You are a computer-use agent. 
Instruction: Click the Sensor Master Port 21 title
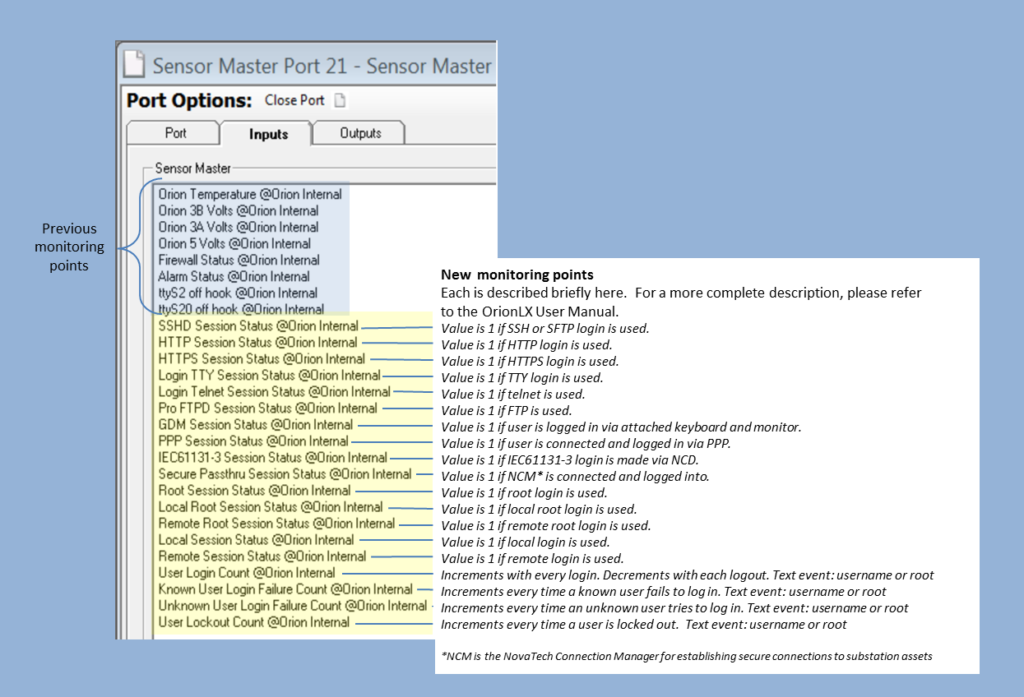click(322, 66)
